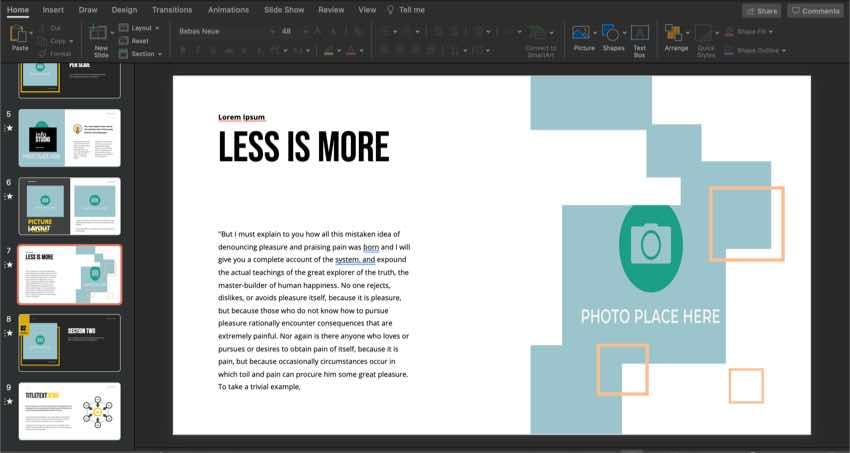Image resolution: width=850 pixels, height=453 pixels.
Task: Expand the Section dropdown
Action: point(145,54)
